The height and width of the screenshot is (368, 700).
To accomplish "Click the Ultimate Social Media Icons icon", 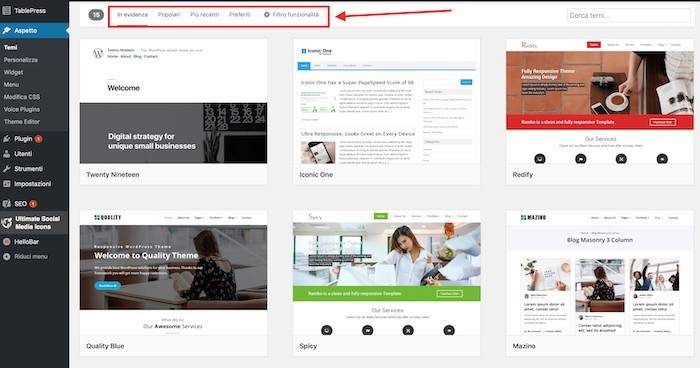I will 7,222.
